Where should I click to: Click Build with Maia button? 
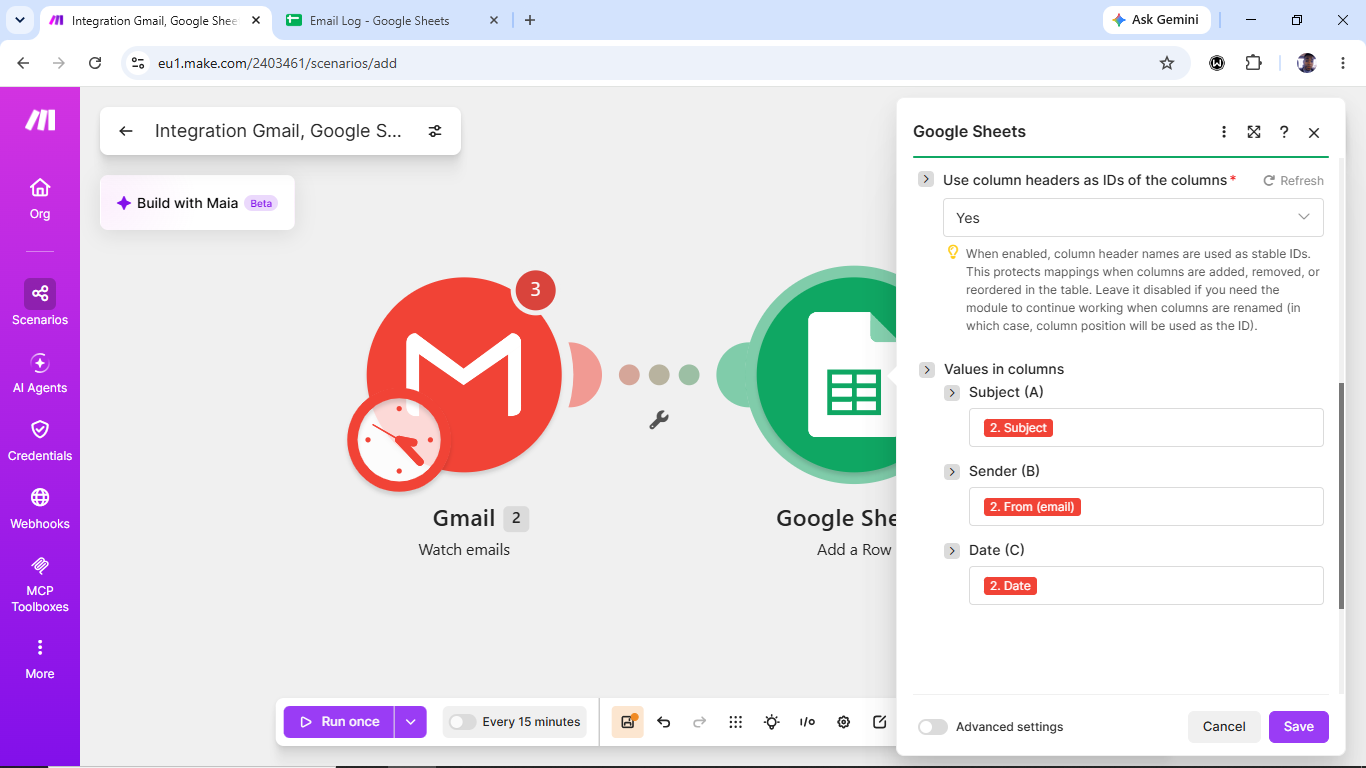(x=197, y=203)
